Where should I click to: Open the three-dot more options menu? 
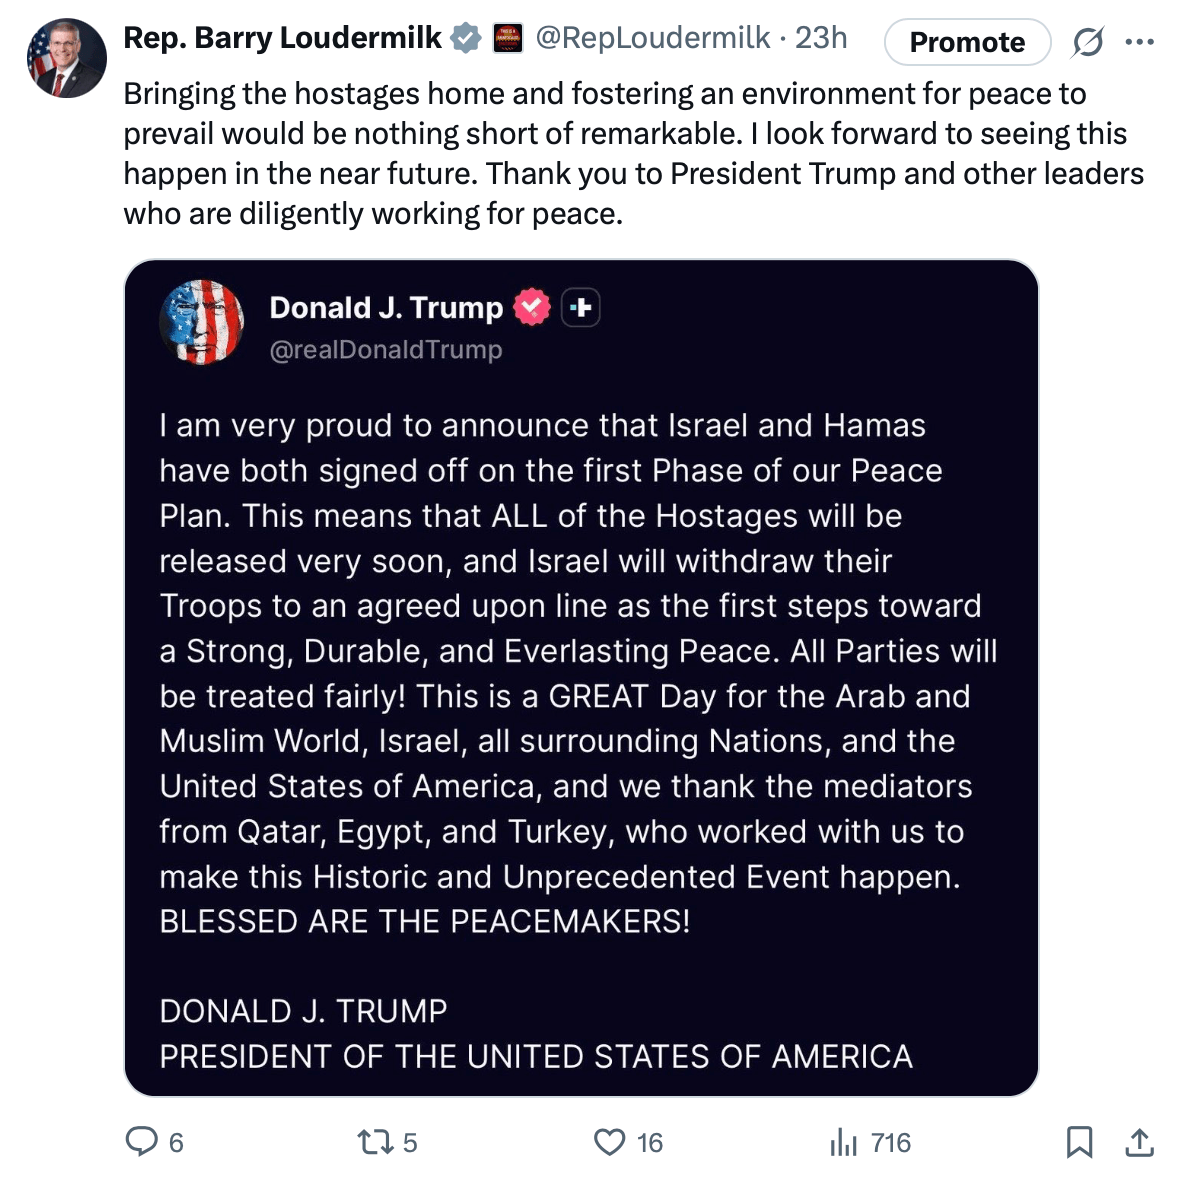1140,42
